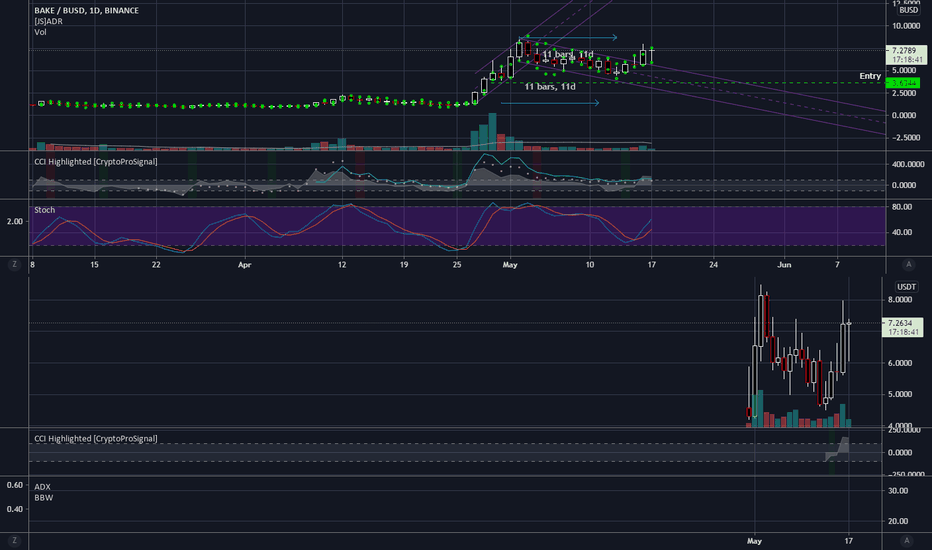Click -2.5000 on upper price scale
Screen dimensions: 932x550
(x=905, y=138)
